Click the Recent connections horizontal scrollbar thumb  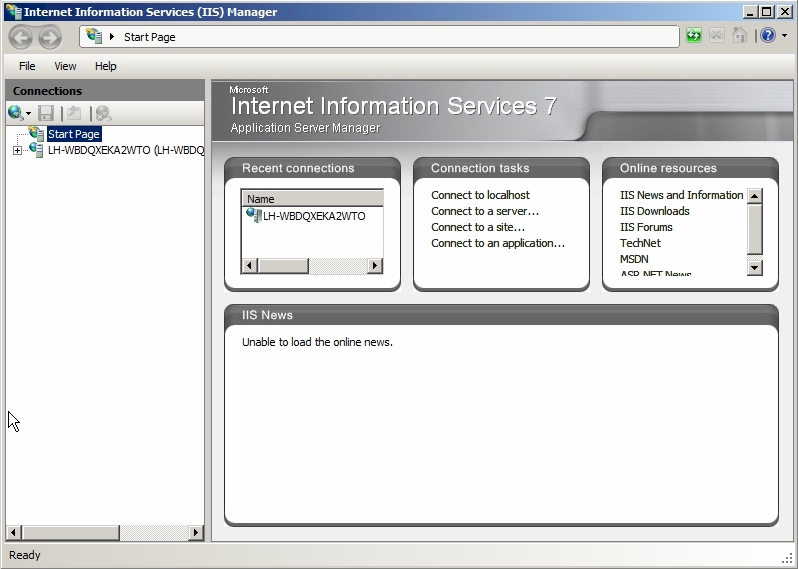tap(283, 265)
